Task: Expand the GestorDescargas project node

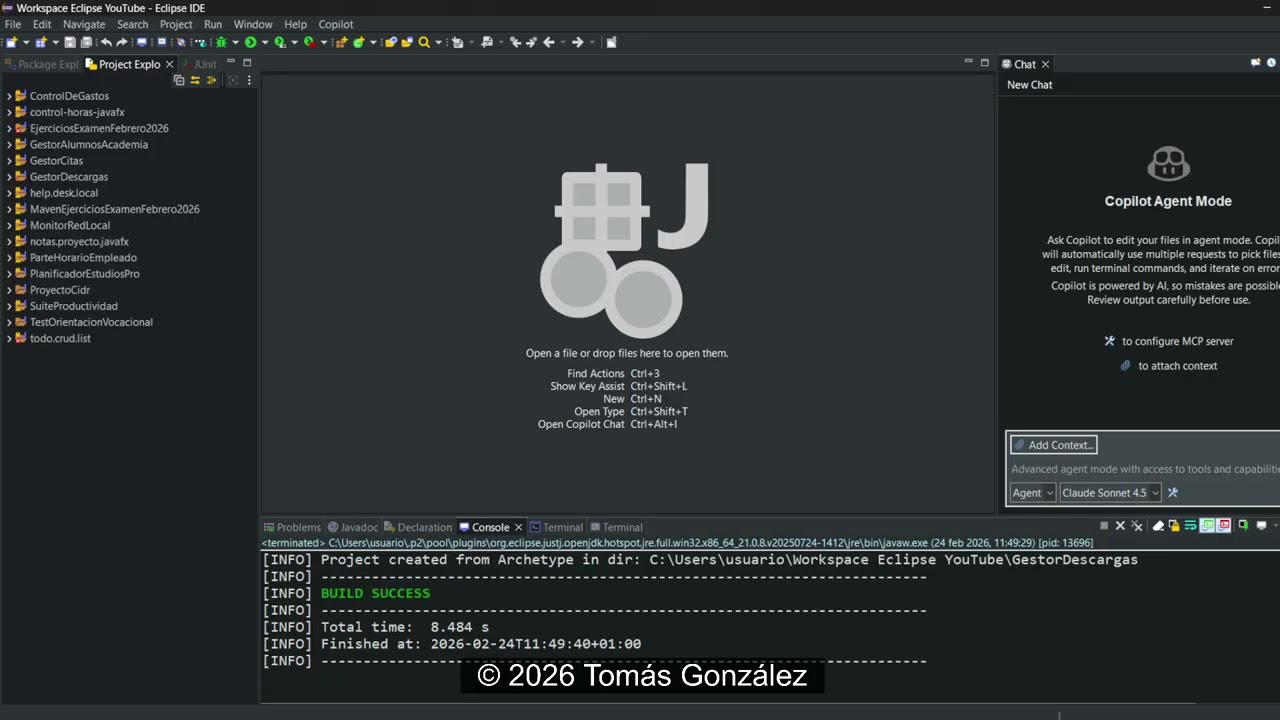Action: pyautogui.click(x=9, y=177)
